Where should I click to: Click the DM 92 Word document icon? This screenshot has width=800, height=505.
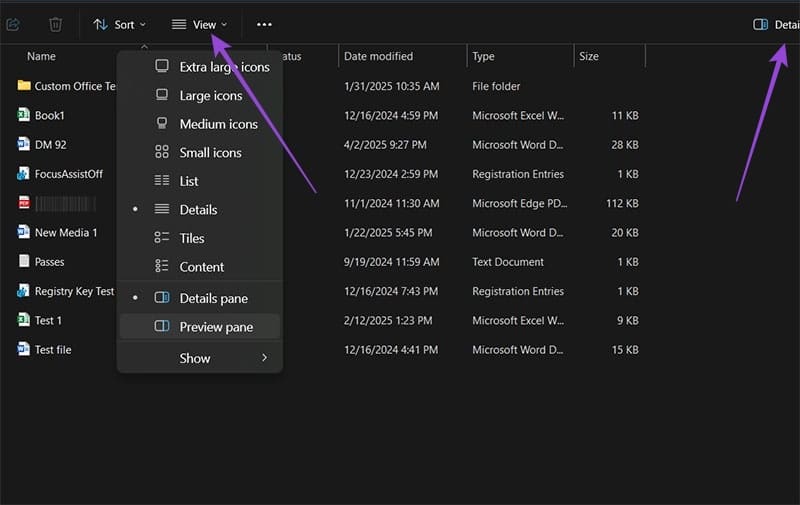pos(23,144)
